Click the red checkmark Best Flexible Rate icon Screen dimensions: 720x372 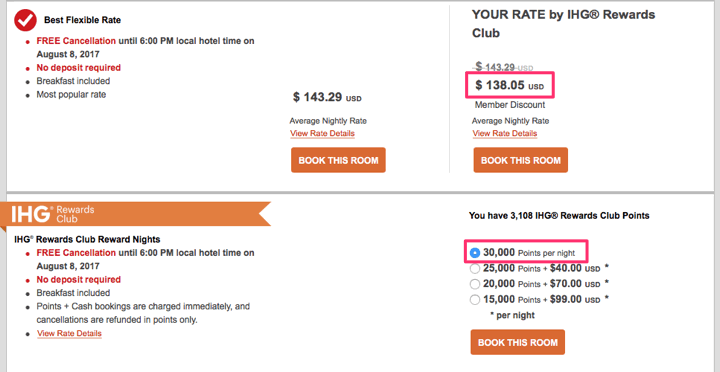(x=25, y=20)
